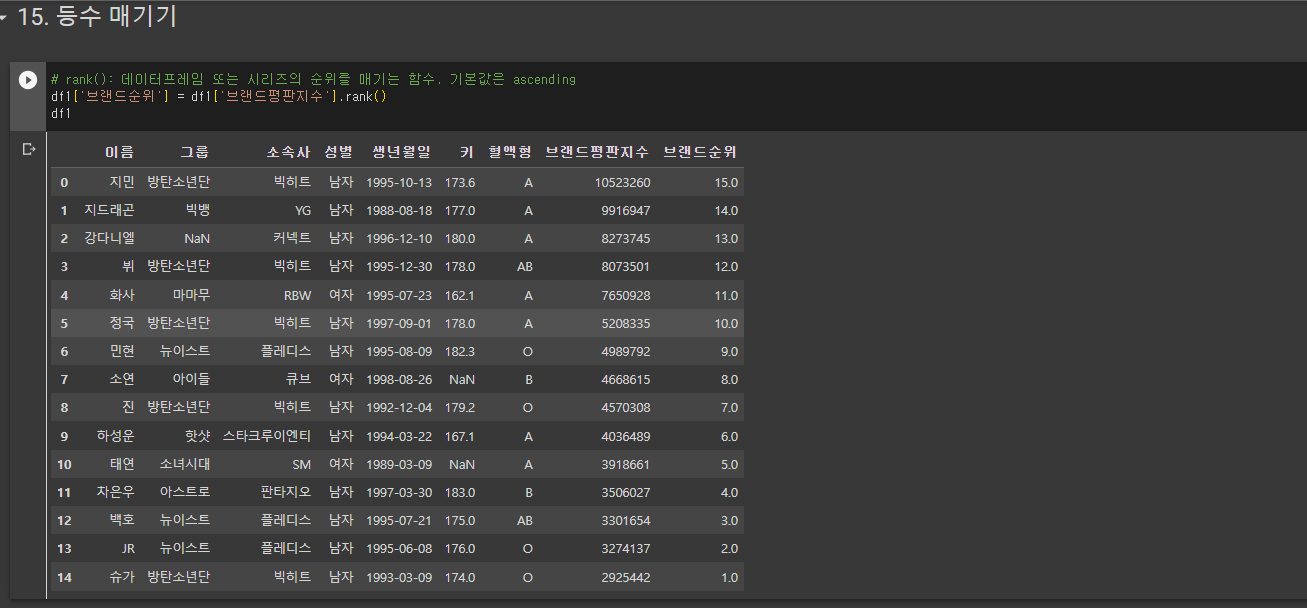Click the NaN group cell for 강다니엘
The height and width of the screenshot is (608, 1307).
197,238
